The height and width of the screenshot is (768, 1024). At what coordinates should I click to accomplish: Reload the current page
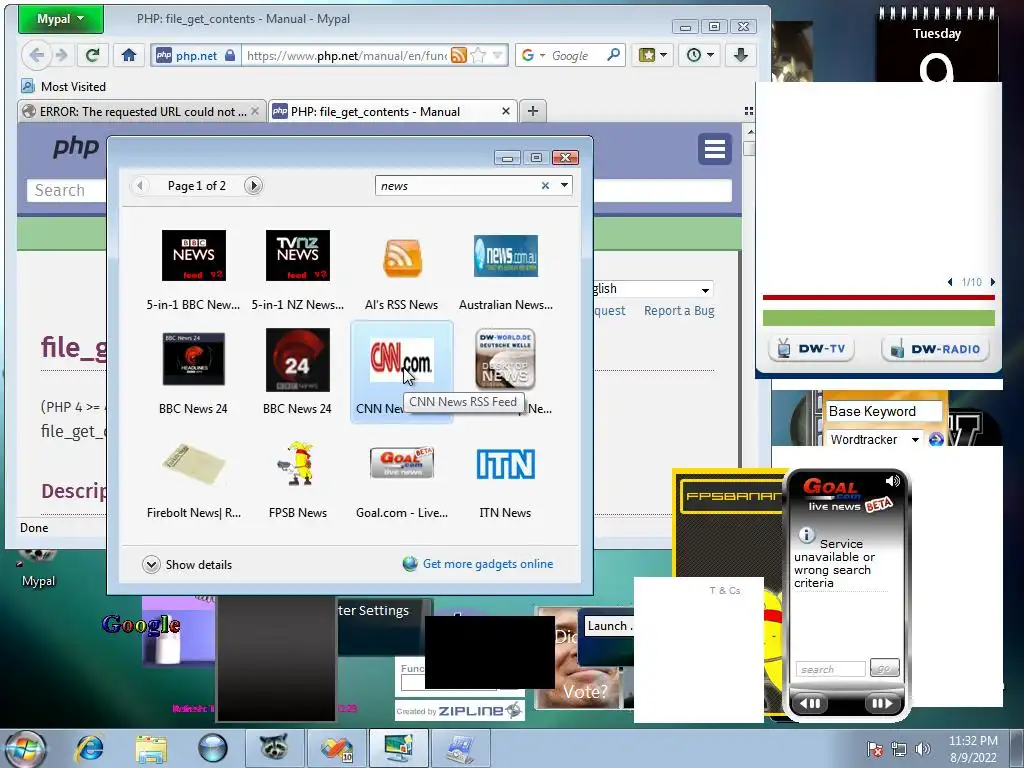tap(92, 56)
